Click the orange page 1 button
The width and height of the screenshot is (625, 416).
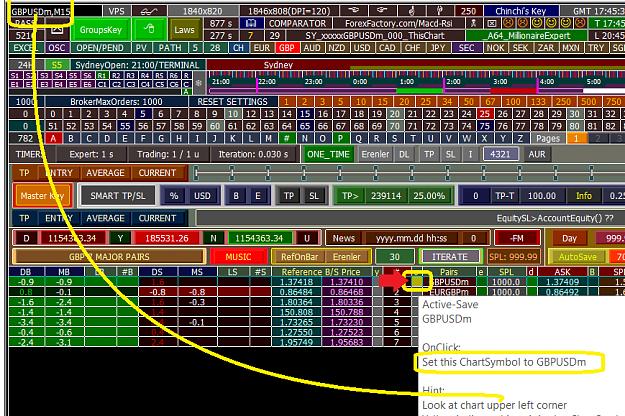pos(576,138)
